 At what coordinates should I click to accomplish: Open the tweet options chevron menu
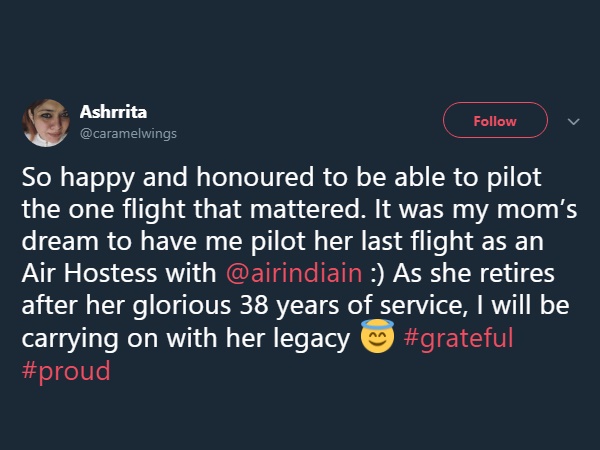pyautogui.click(x=573, y=122)
